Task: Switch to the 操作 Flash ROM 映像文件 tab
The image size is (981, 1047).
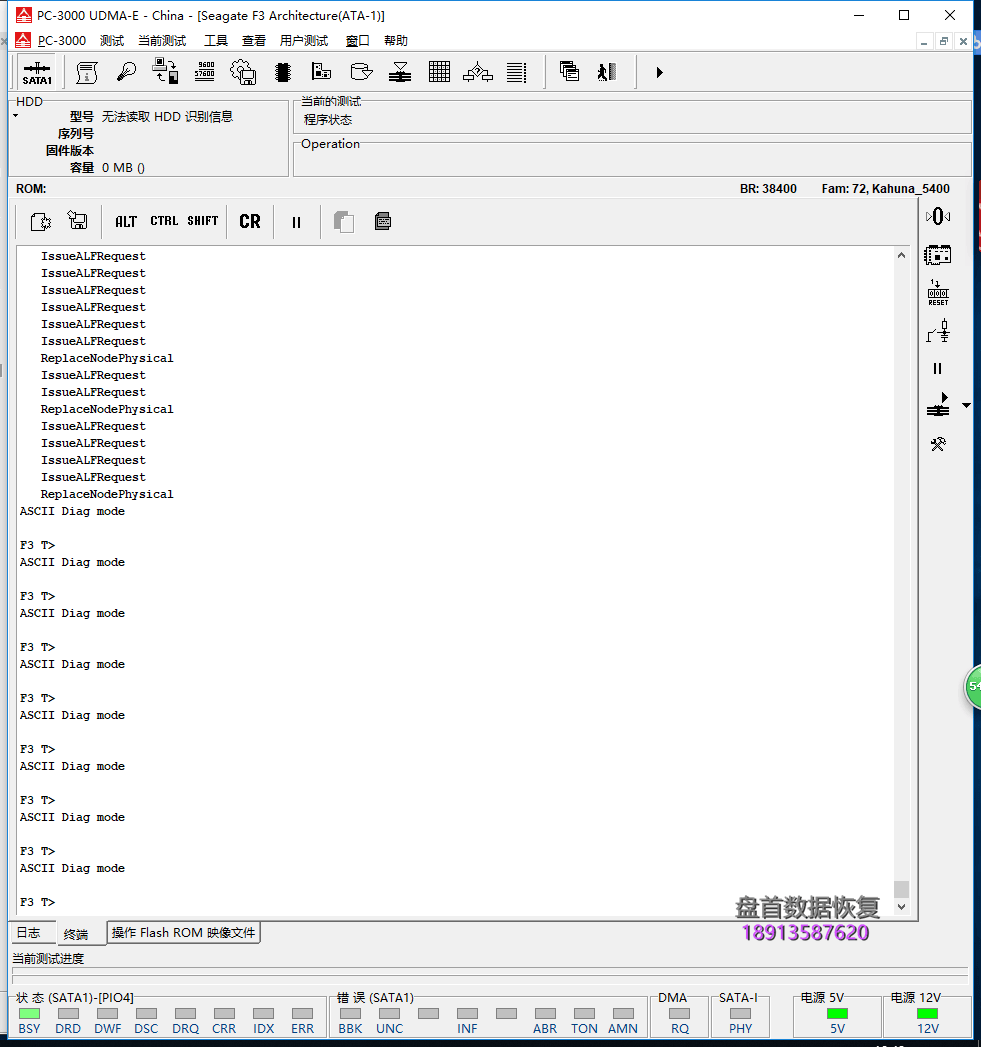Action: pyautogui.click(x=184, y=933)
